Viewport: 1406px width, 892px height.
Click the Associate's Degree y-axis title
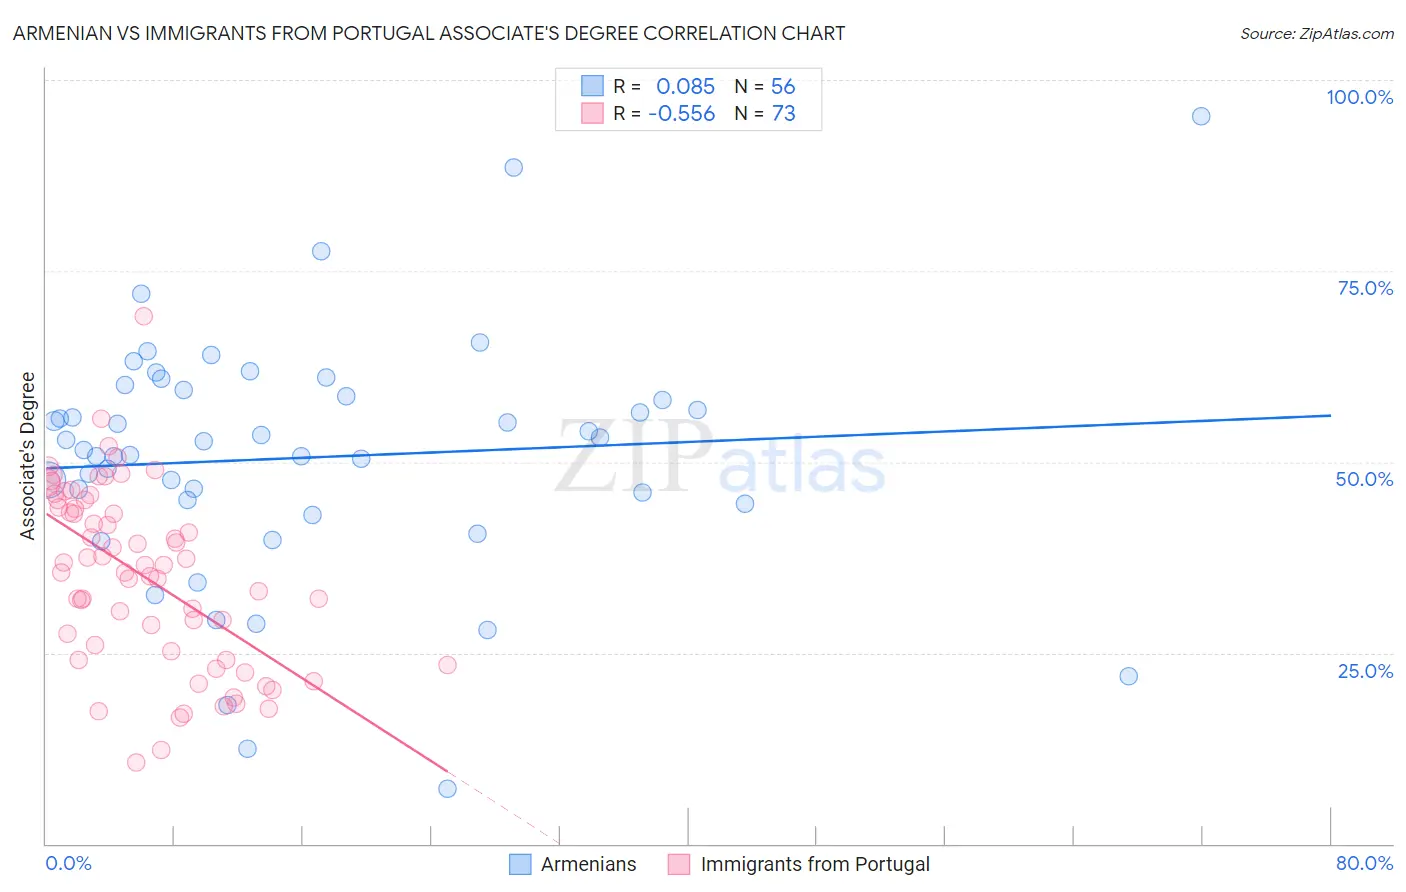pyautogui.click(x=27, y=456)
